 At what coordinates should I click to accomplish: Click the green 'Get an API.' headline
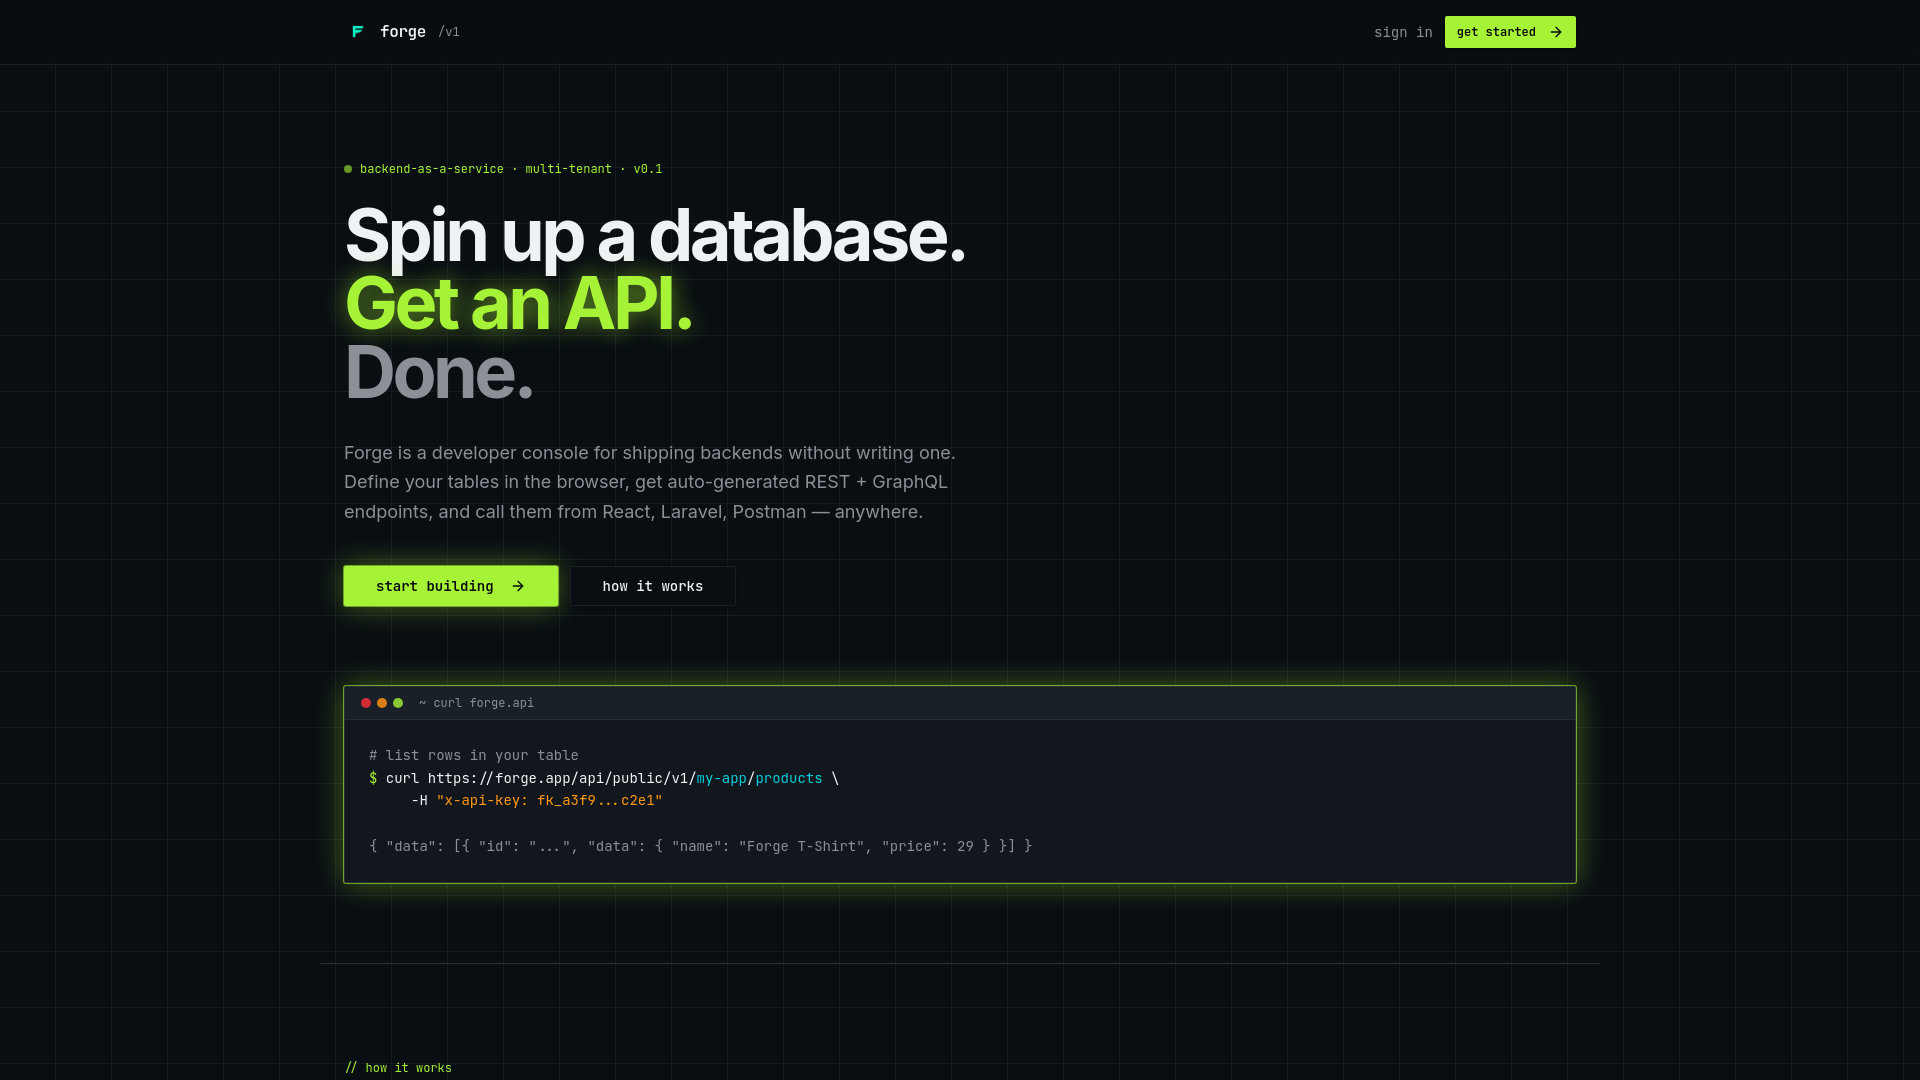pyautogui.click(x=518, y=304)
